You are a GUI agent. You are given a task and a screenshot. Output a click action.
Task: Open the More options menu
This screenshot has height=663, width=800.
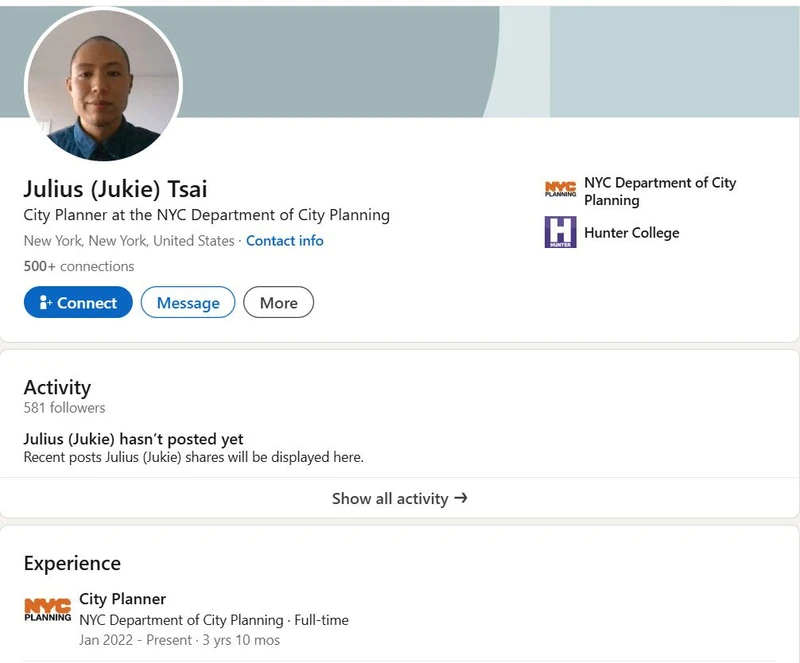click(278, 302)
